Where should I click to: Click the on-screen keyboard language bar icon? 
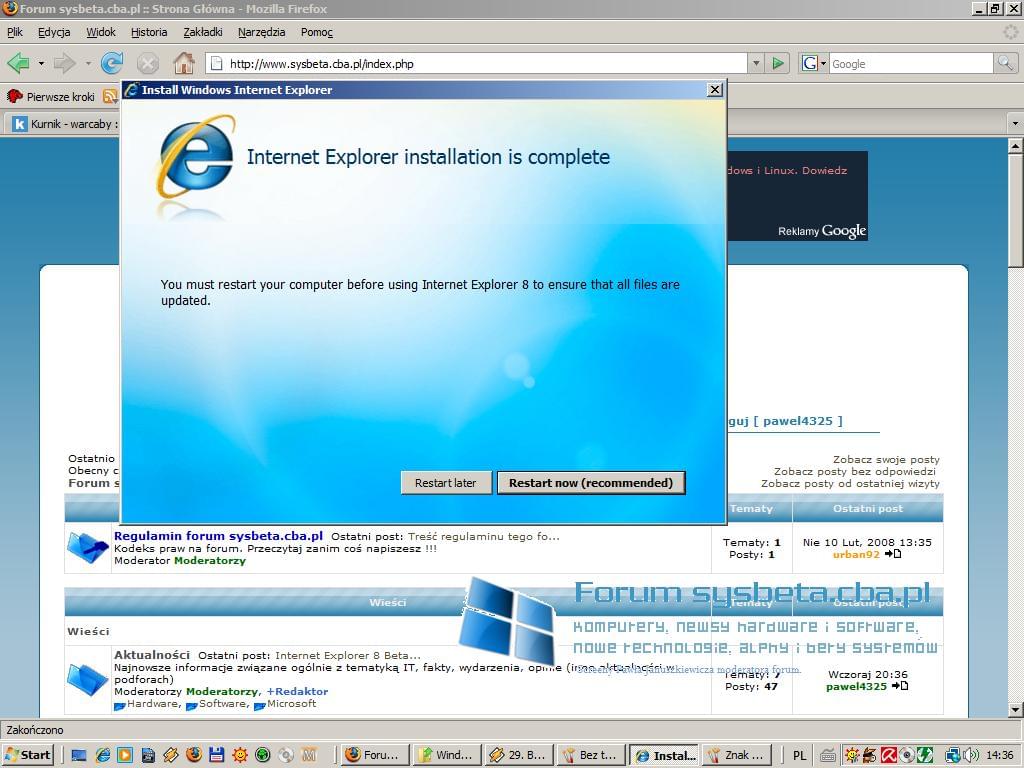827,756
